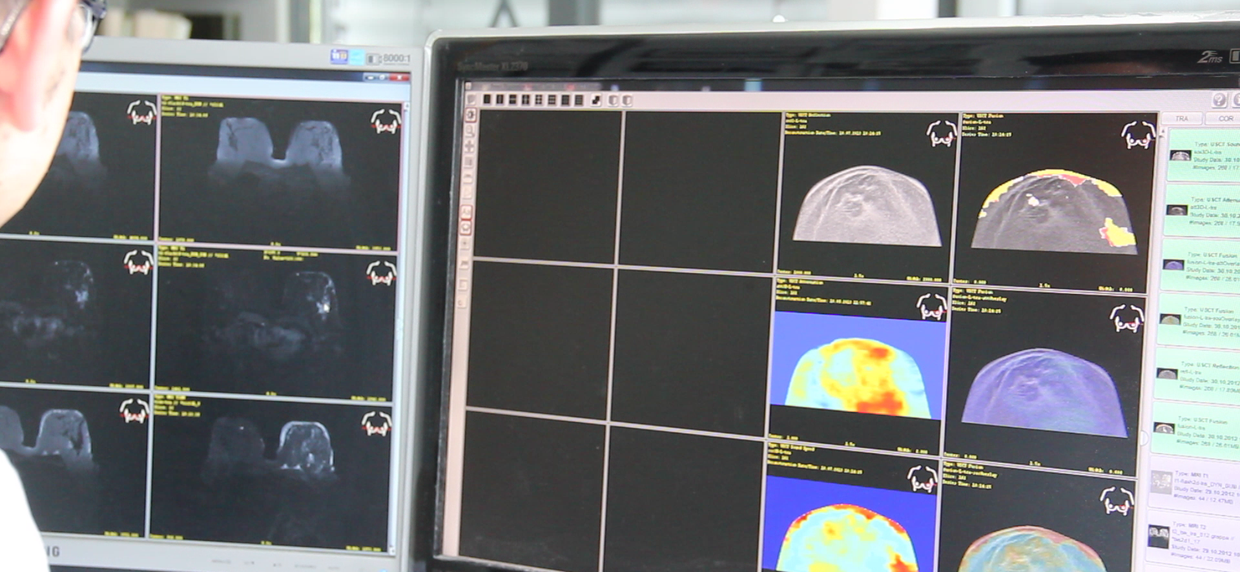Open the question-mark help icon above TRA tab
The image size is (1240, 572).
click(x=1219, y=100)
